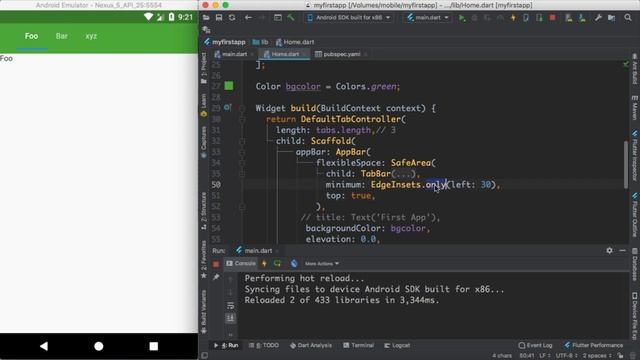This screenshot has height=360, width=640.
Task: Click the Home.dart breadcrumb
Action: coord(295,42)
